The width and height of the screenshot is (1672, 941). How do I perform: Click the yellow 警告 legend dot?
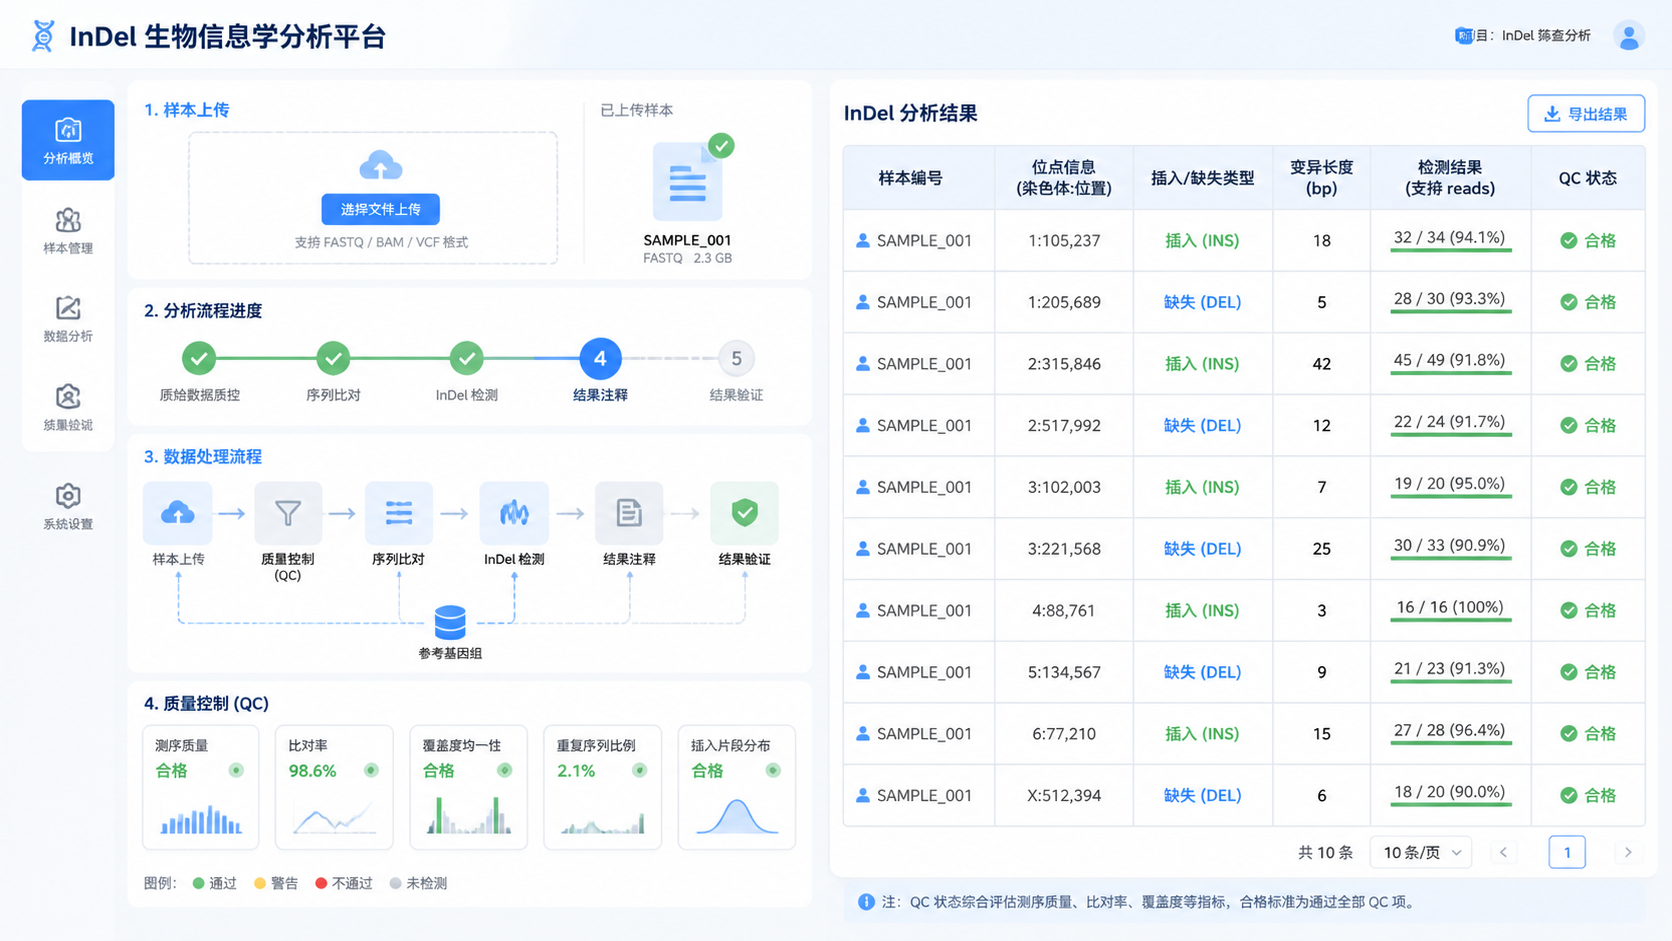(260, 883)
